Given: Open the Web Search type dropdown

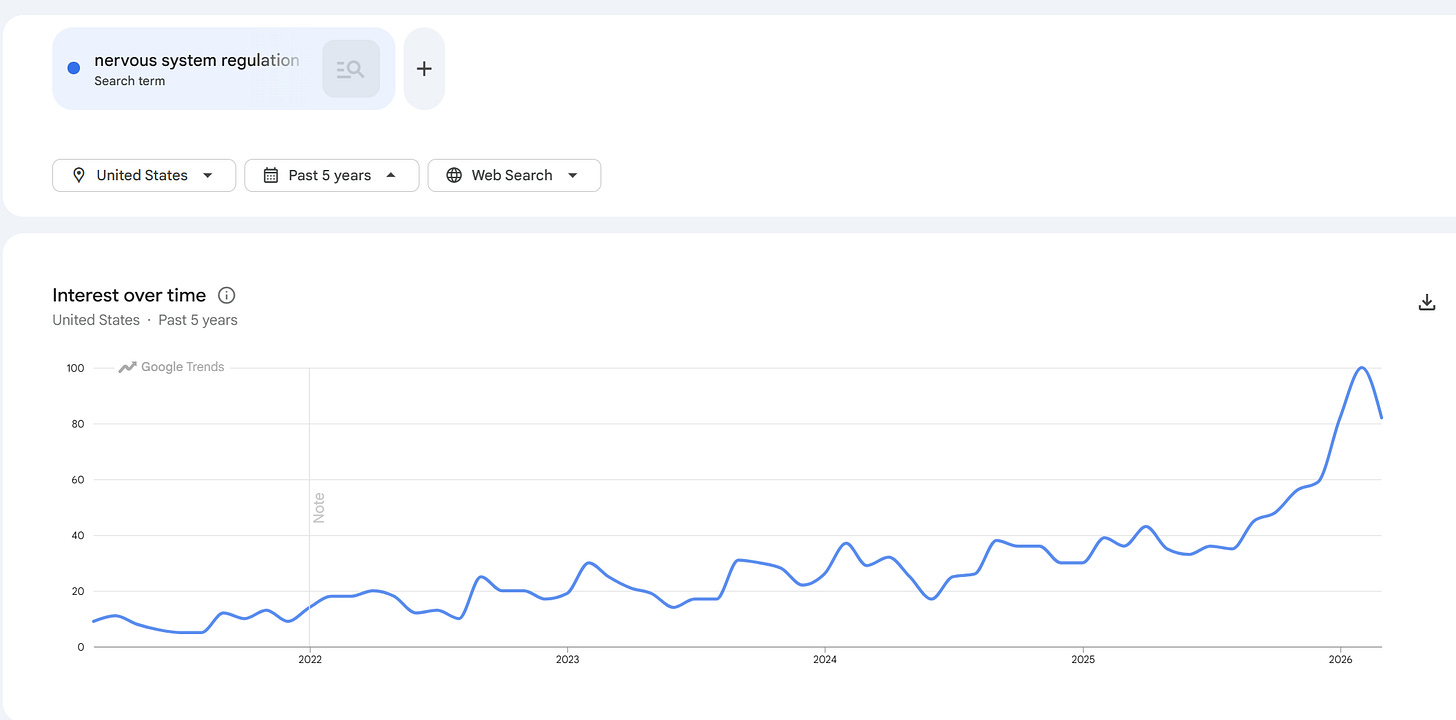Looking at the screenshot, I should click(x=514, y=175).
